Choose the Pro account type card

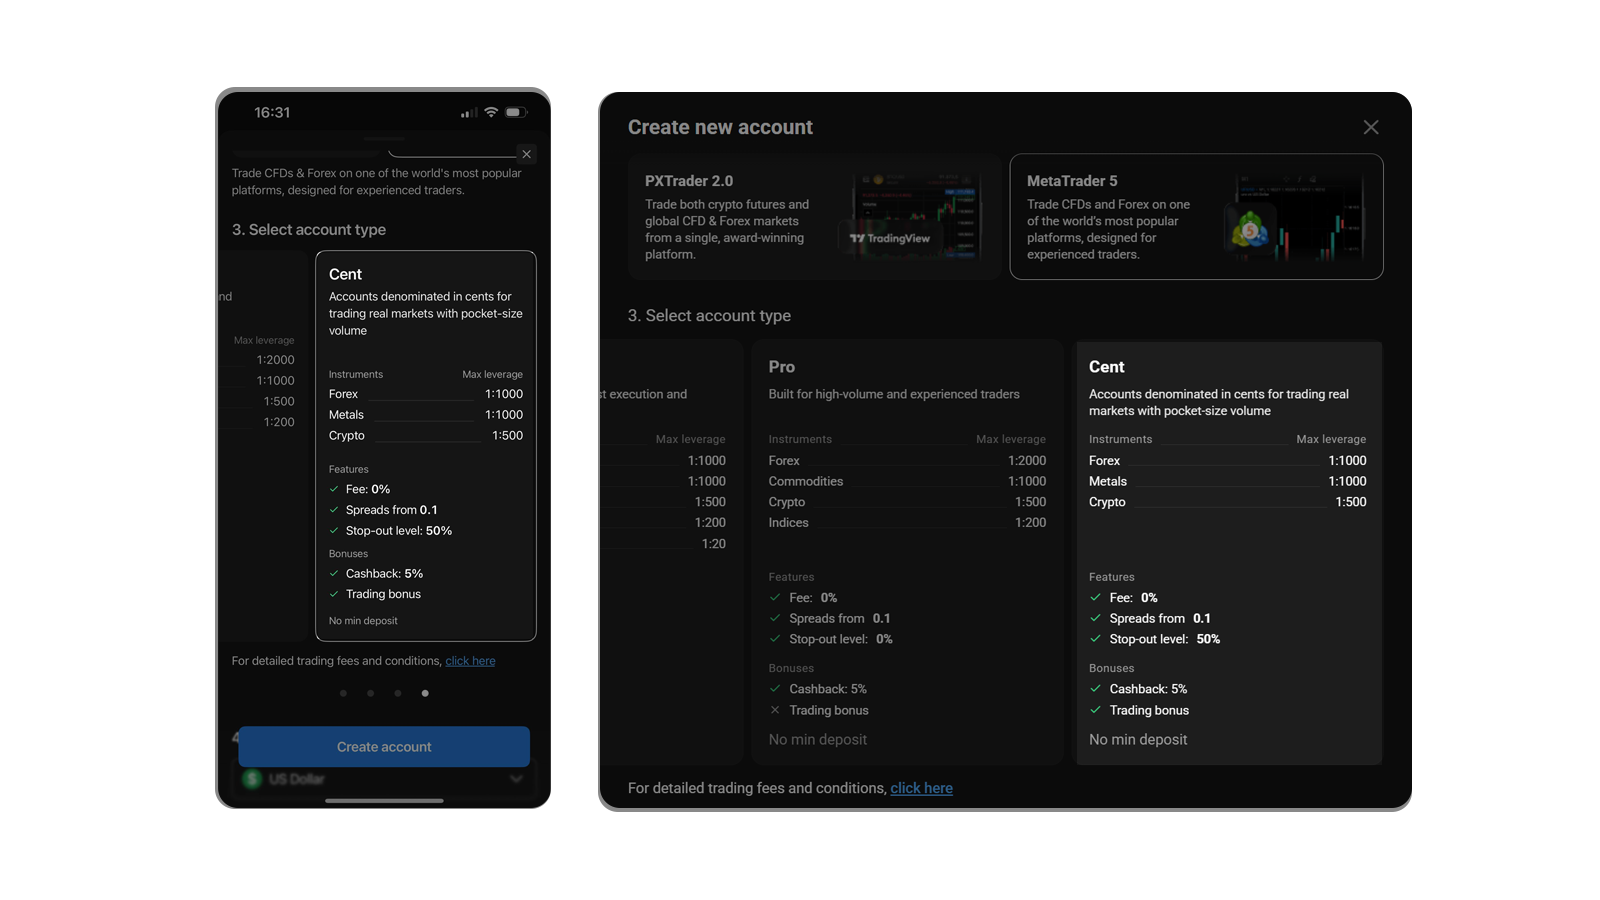pyautogui.click(x=907, y=553)
